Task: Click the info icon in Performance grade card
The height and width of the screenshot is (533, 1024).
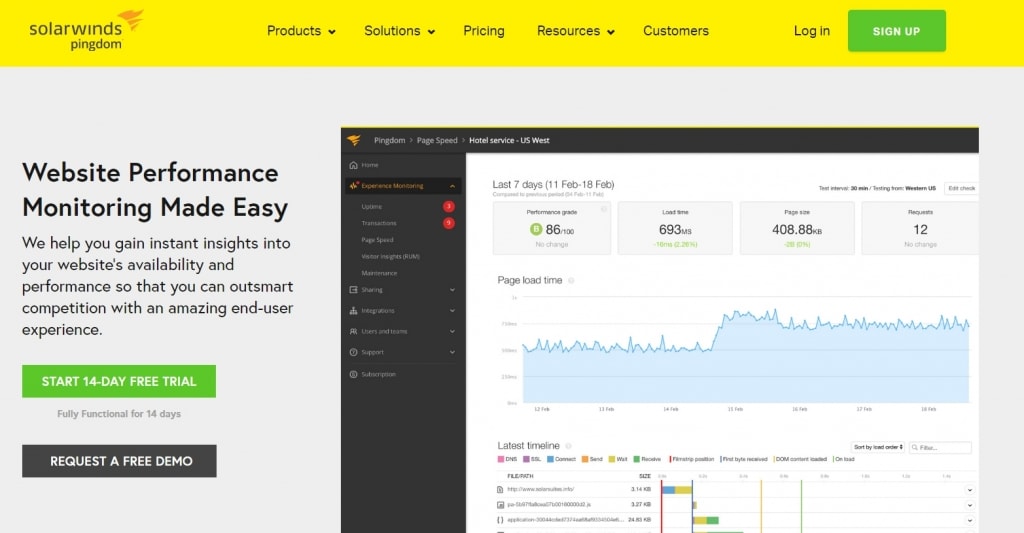Action: [604, 209]
